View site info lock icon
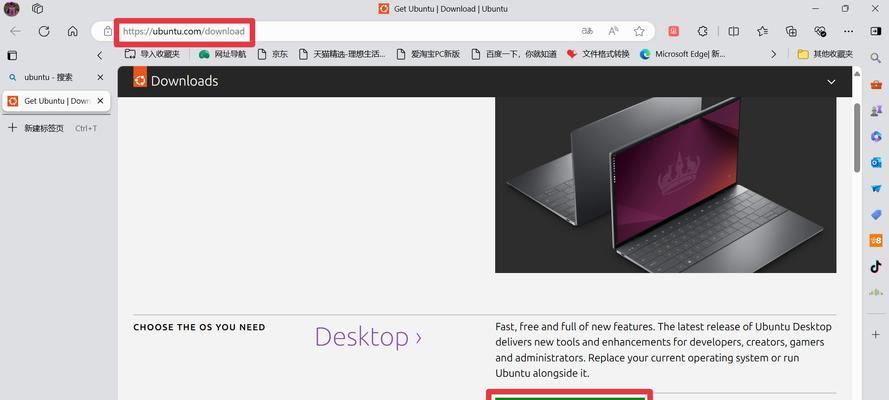The image size is (889, 400). [108, 31]
